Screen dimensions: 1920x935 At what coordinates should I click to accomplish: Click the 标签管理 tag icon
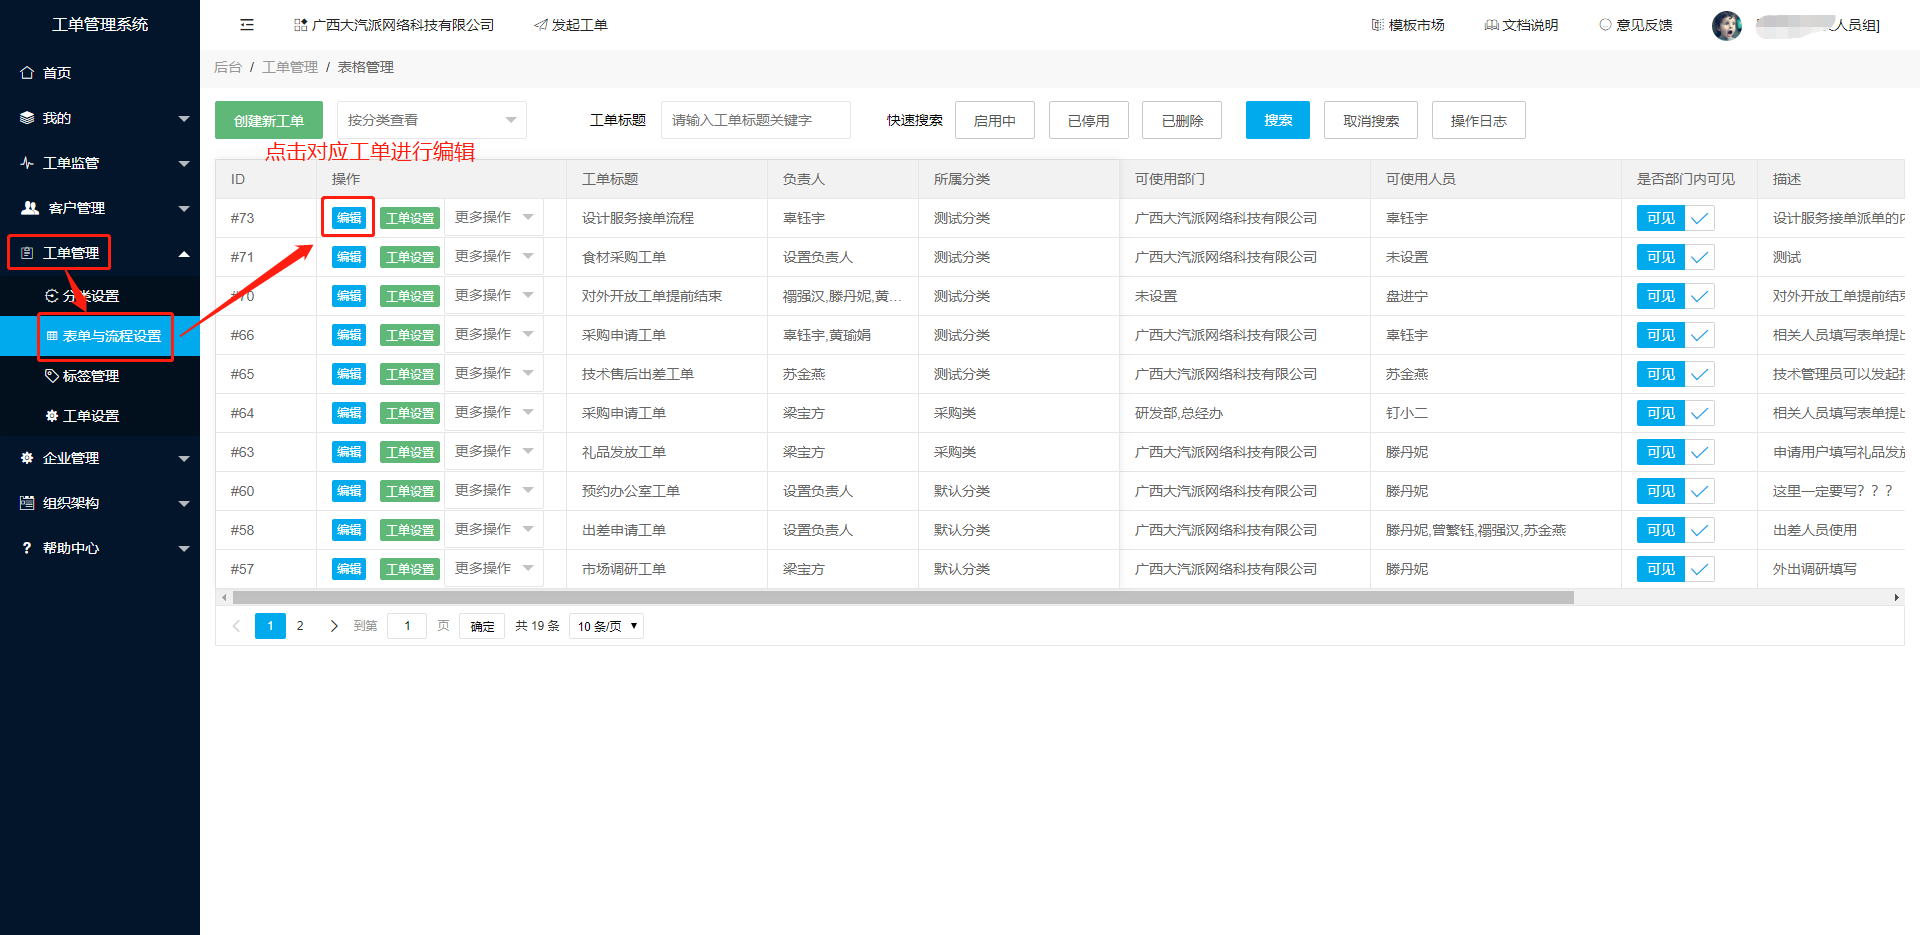coord(52,376)
